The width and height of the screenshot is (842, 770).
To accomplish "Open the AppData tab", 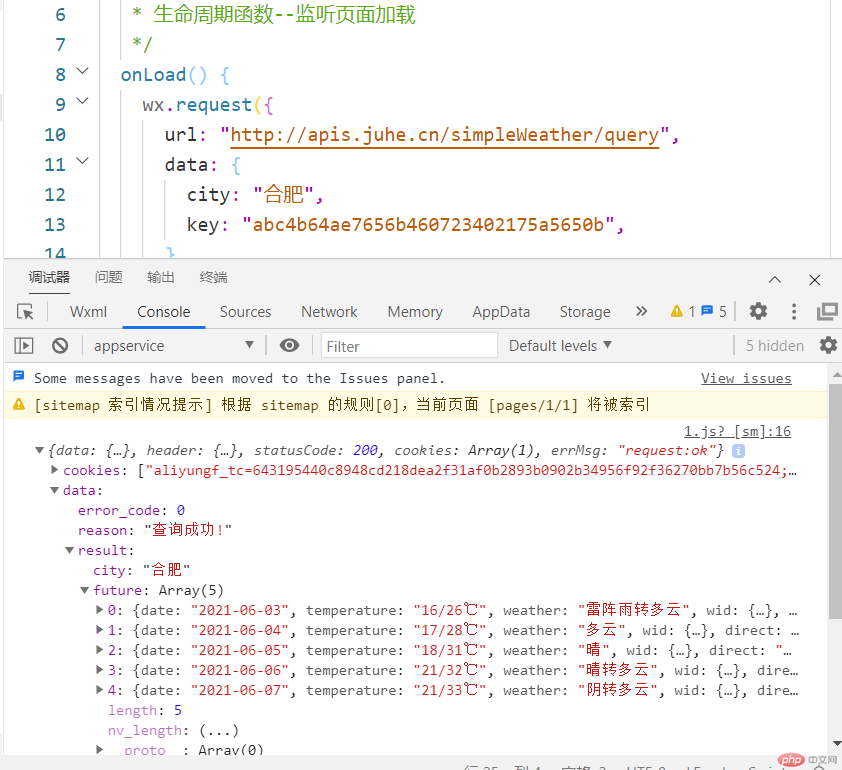I will 501,311.
